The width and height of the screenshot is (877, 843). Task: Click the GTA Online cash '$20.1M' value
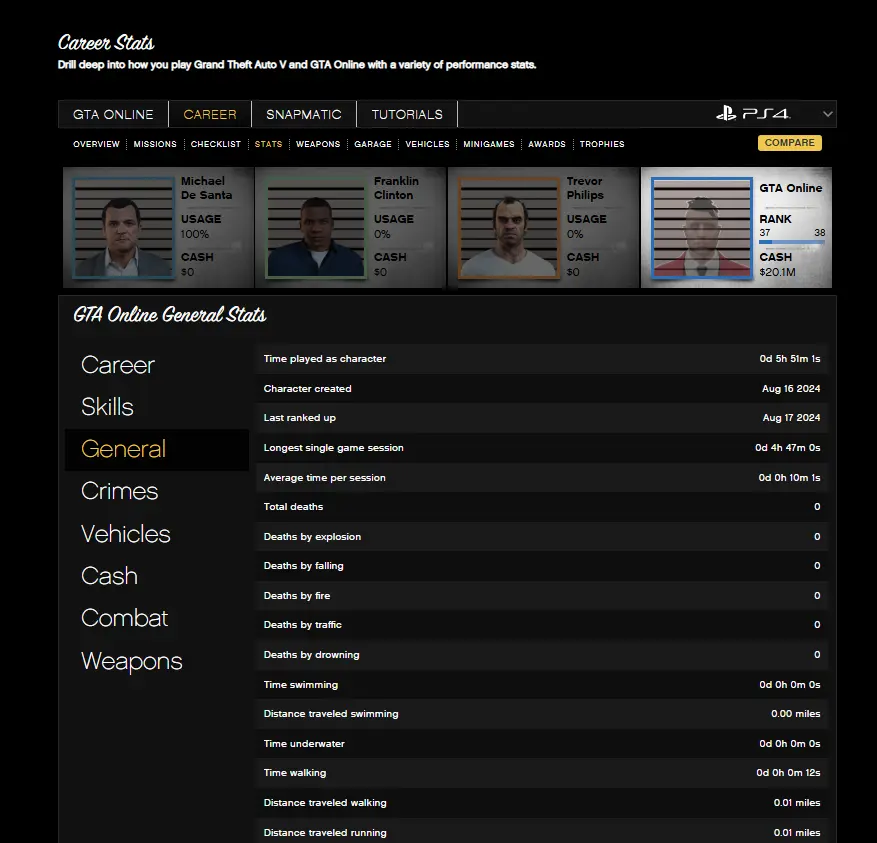point(777,272)
